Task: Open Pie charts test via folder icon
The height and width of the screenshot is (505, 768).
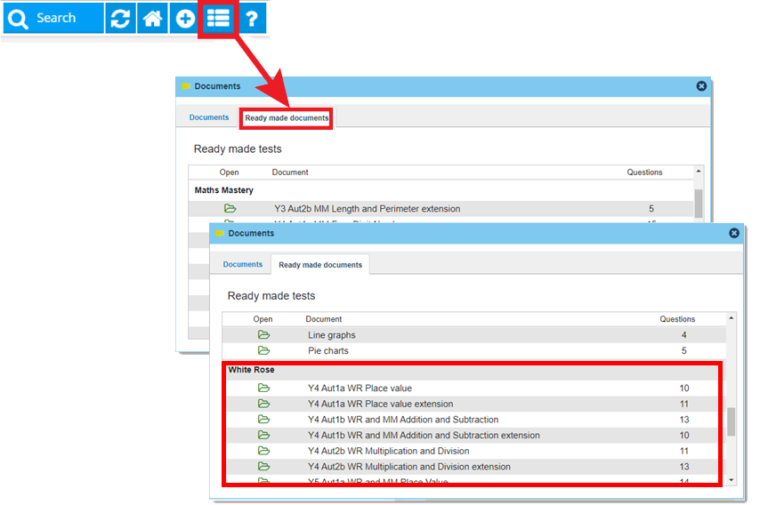Action: point(264,351)
